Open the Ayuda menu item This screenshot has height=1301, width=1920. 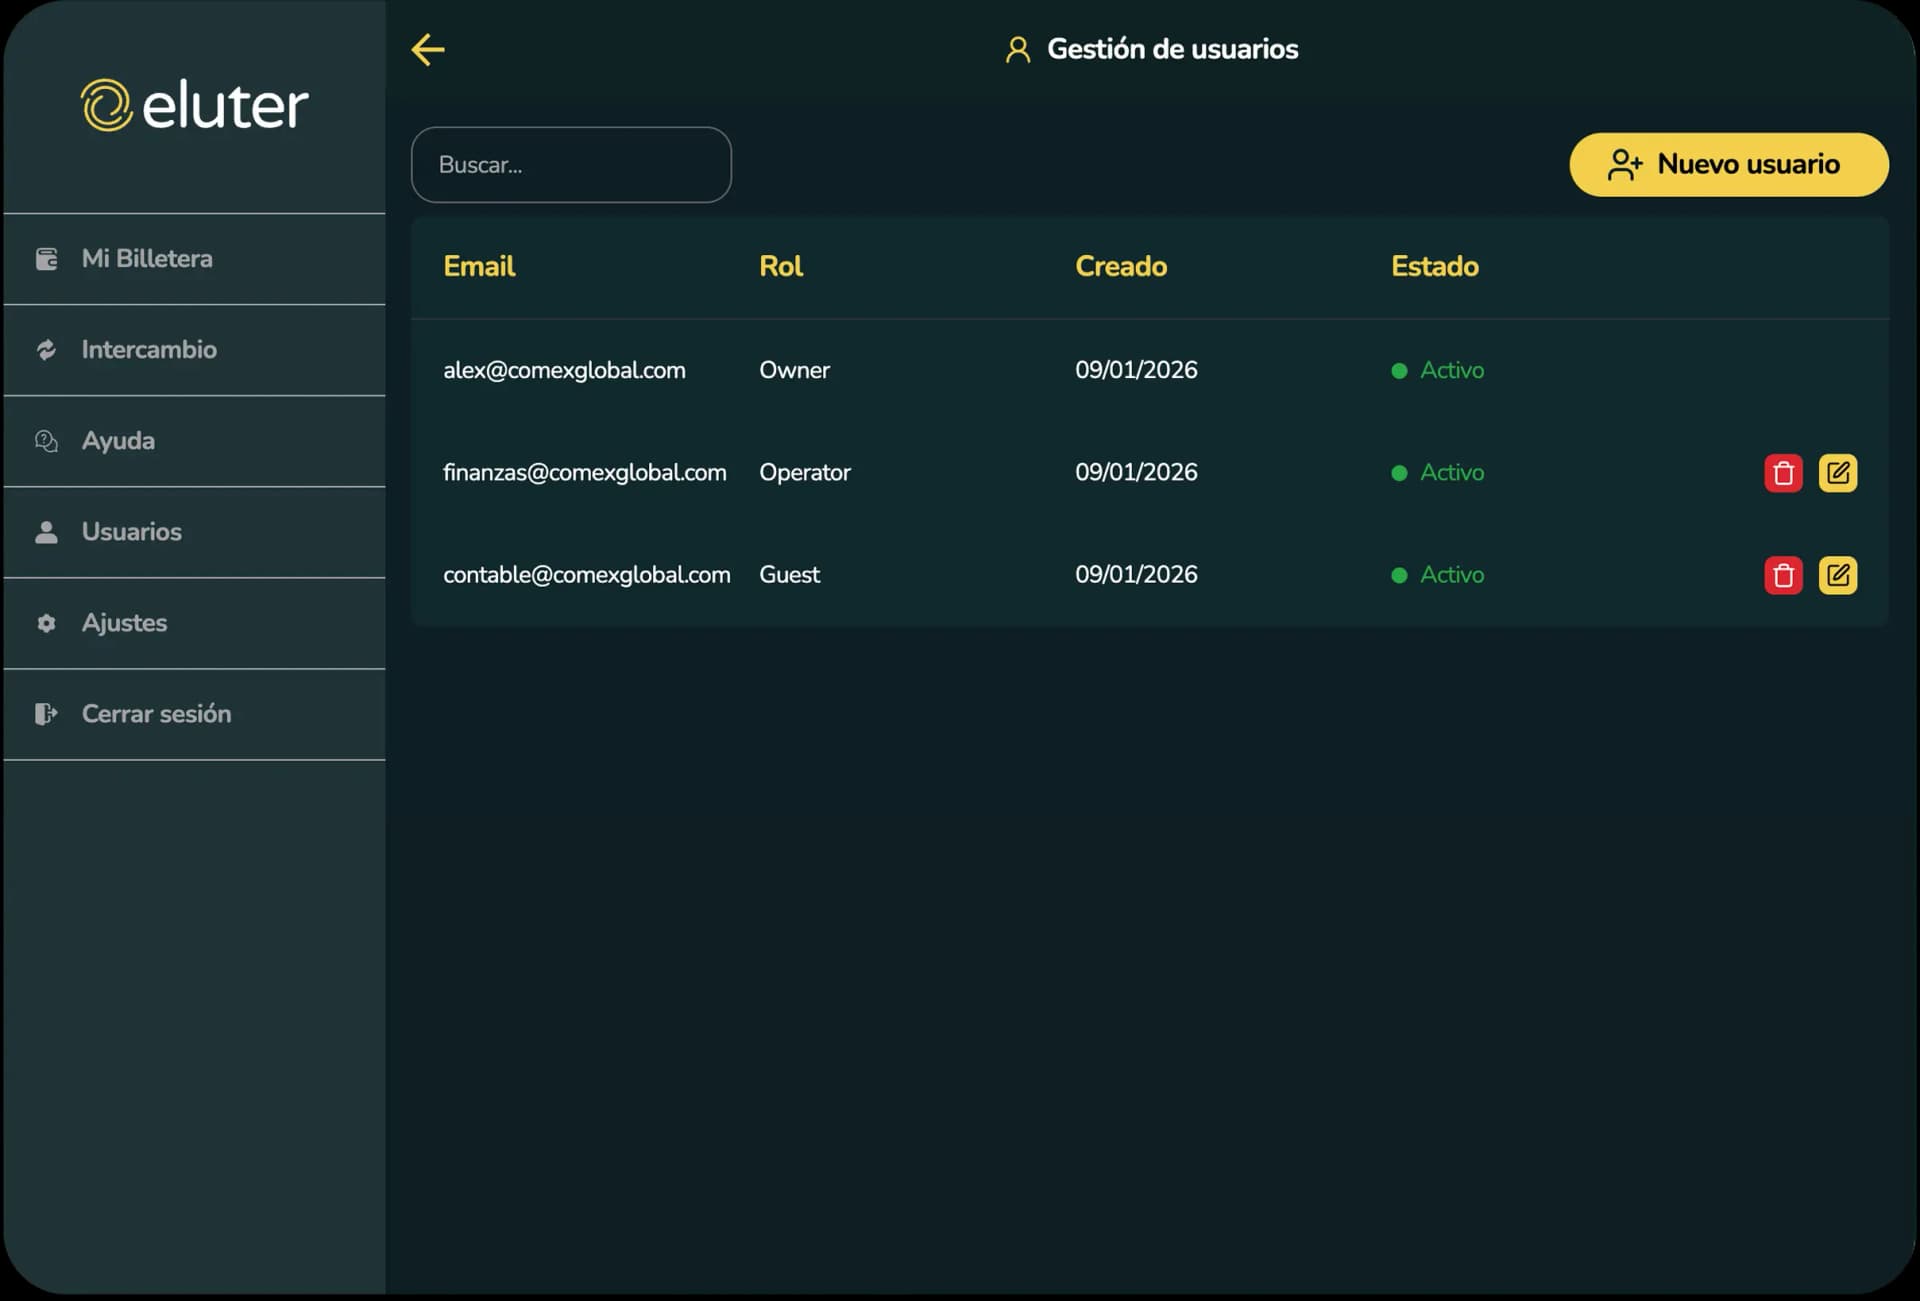(118, 441)
